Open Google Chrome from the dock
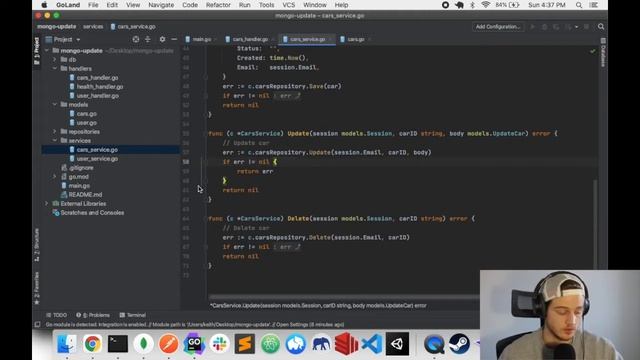Image resolution: width=640 pixels, height=360 pixels. tap(92, 344)
